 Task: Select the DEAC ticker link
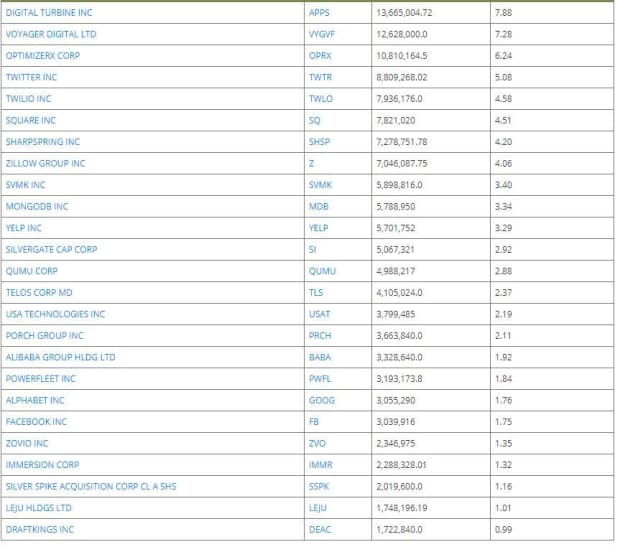click(320, 530)
